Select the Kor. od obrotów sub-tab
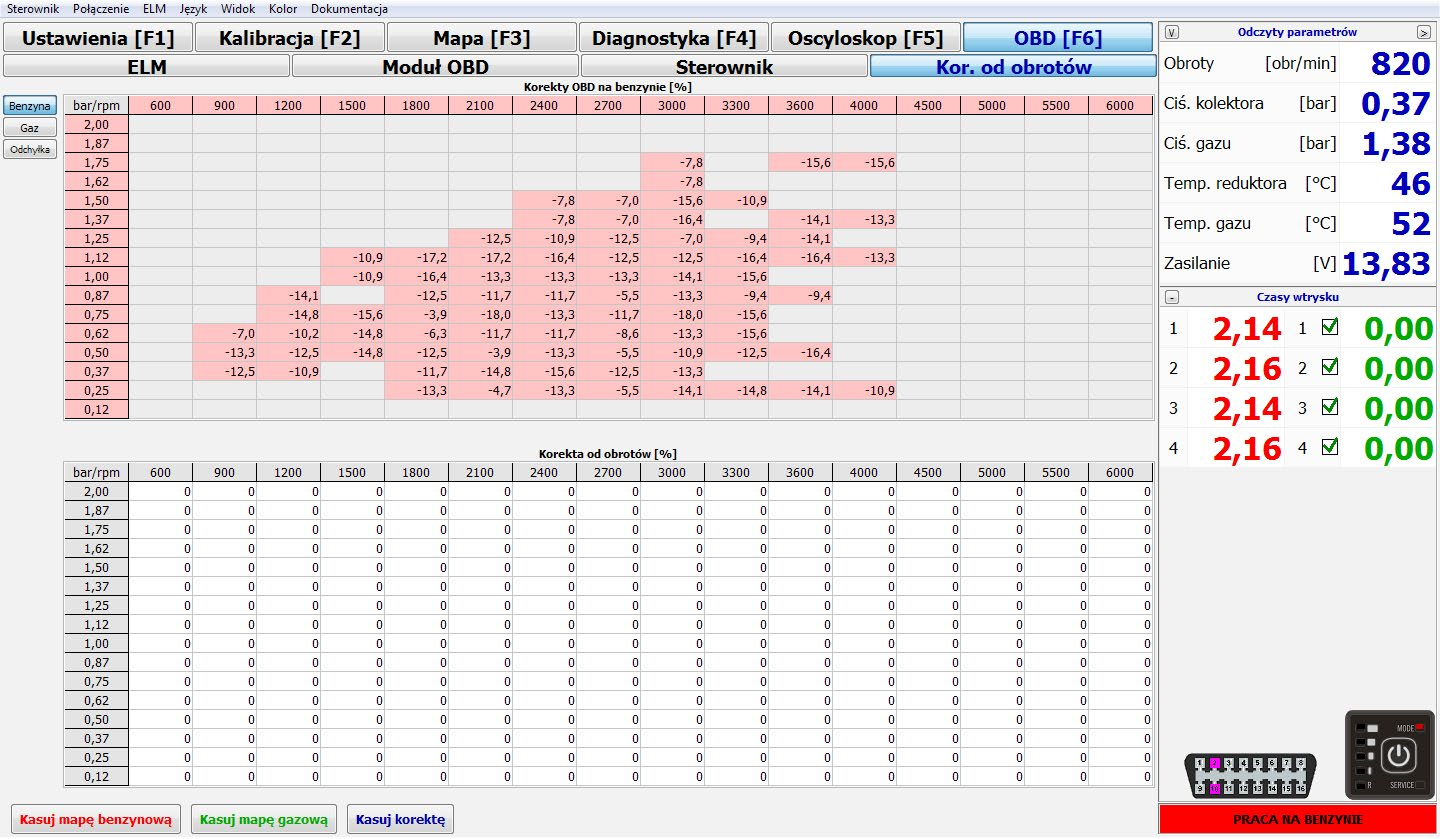Viewport: 1440px width, 839px height. 1013,67
